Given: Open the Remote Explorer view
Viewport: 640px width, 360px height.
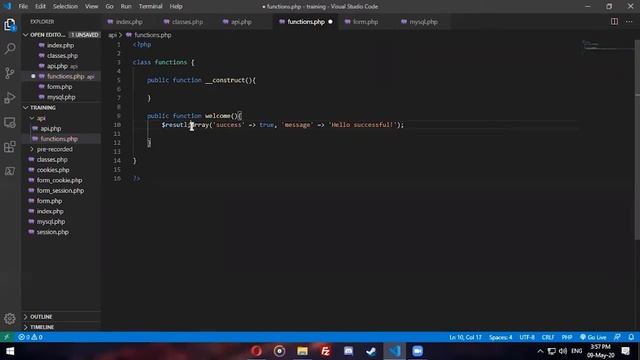Looking at the screenshot, I should pos(10,122).
